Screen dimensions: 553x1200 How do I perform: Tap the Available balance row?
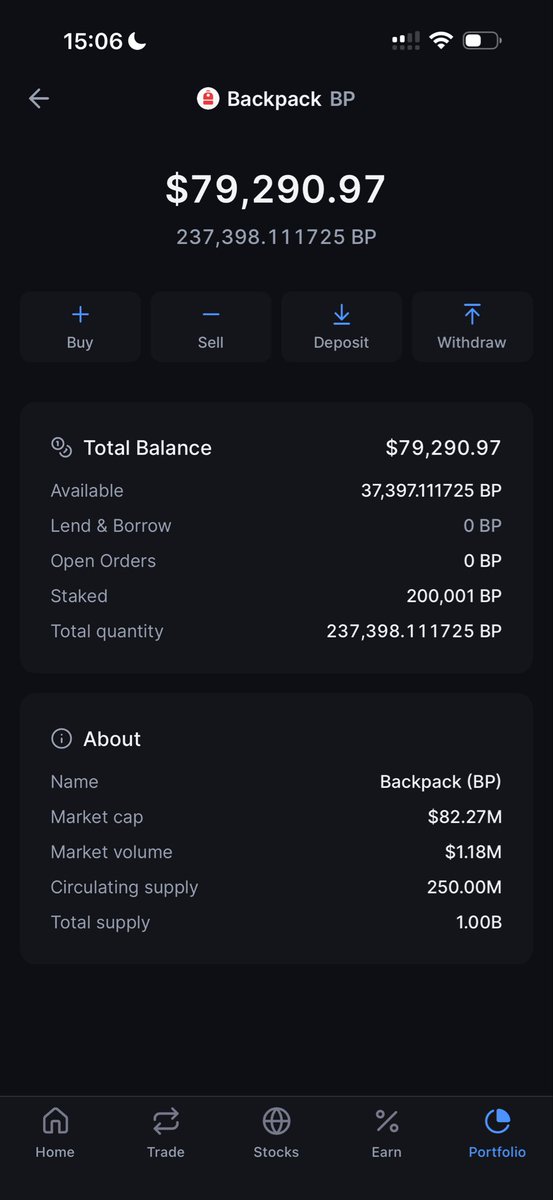pyautogui.click(x=276, y=491)
